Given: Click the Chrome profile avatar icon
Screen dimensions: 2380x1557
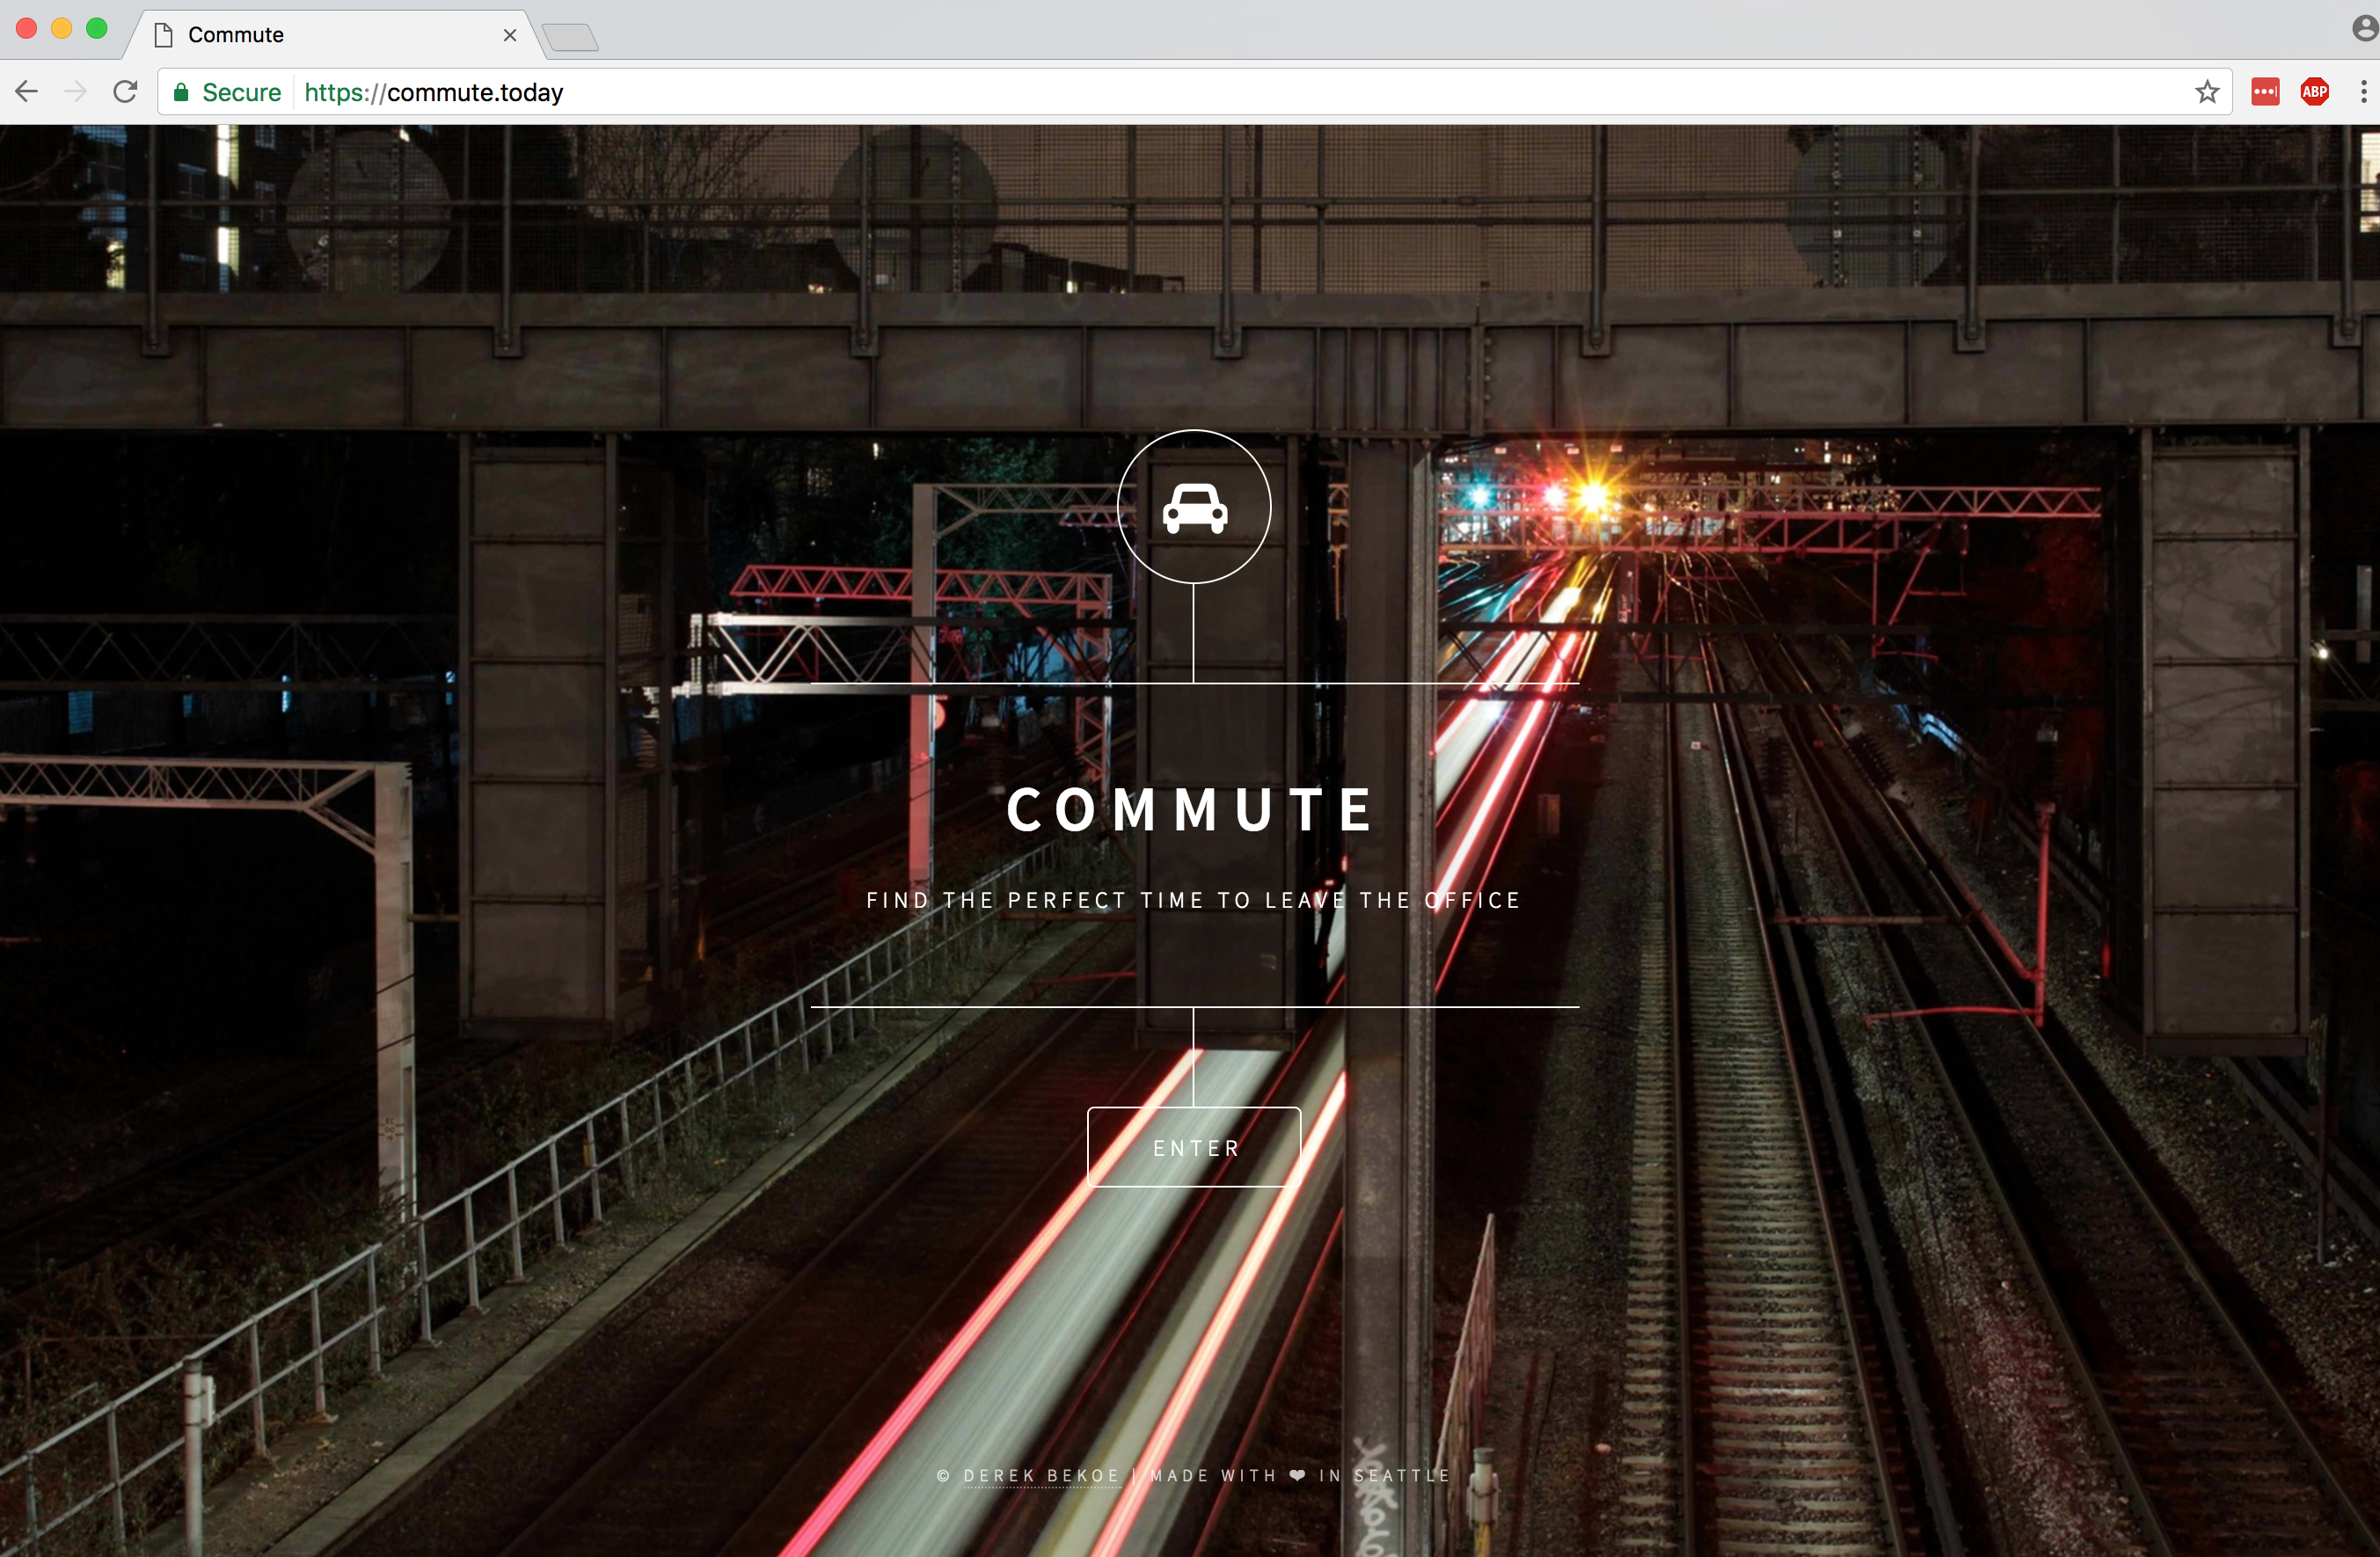Looking at the screenshot, I should tap(2365, 29).
